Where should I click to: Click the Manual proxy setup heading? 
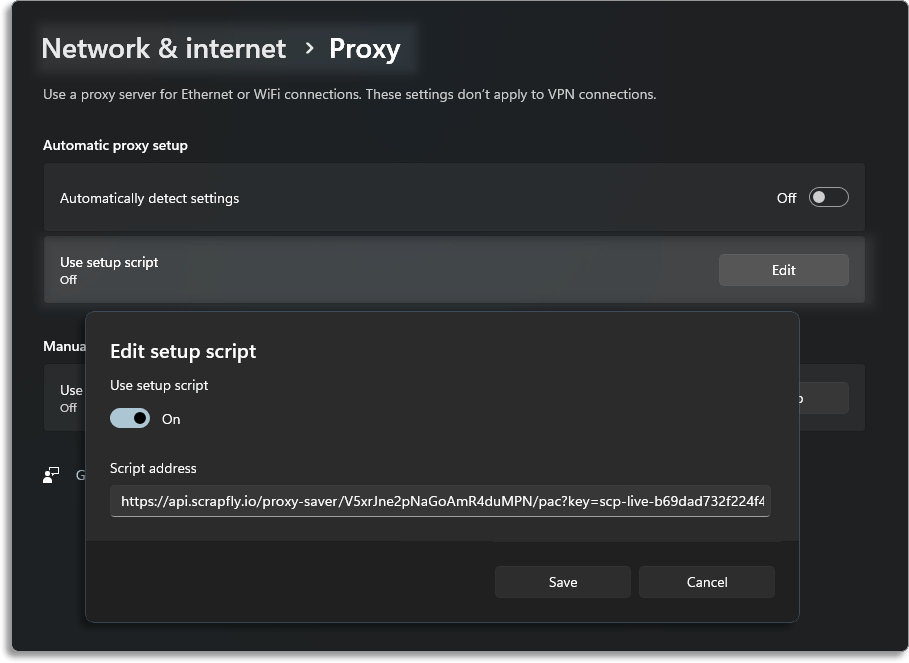[x=64, y=346]
